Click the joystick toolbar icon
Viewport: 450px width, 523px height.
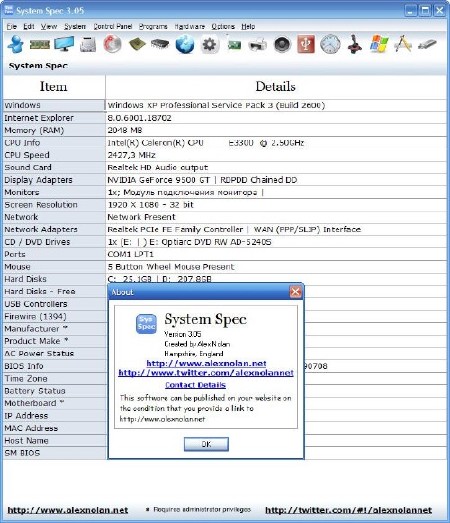click(354, 44)
